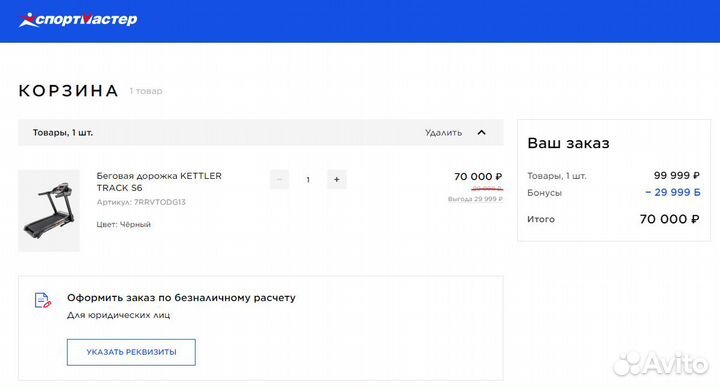
Task: Click Бонусы − 29 999 Б value
Action: point(673,192)
